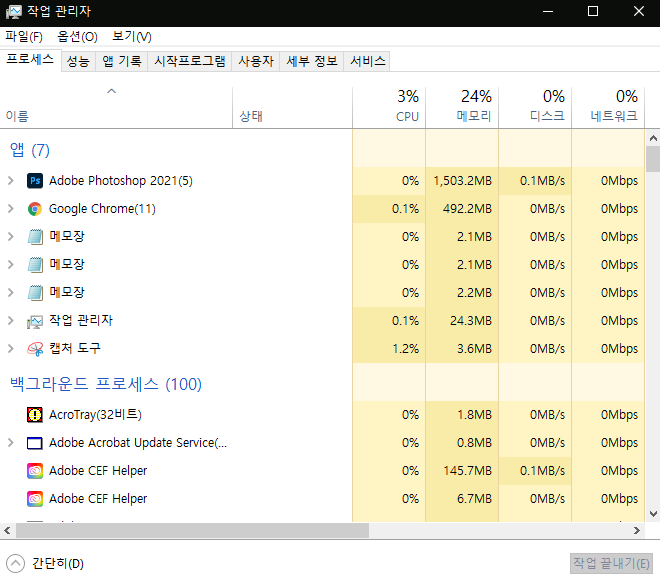This screenshot has width=660, height=587.
Task: Switch to the 앱 기록 tab
Action: tap(122, 61)
